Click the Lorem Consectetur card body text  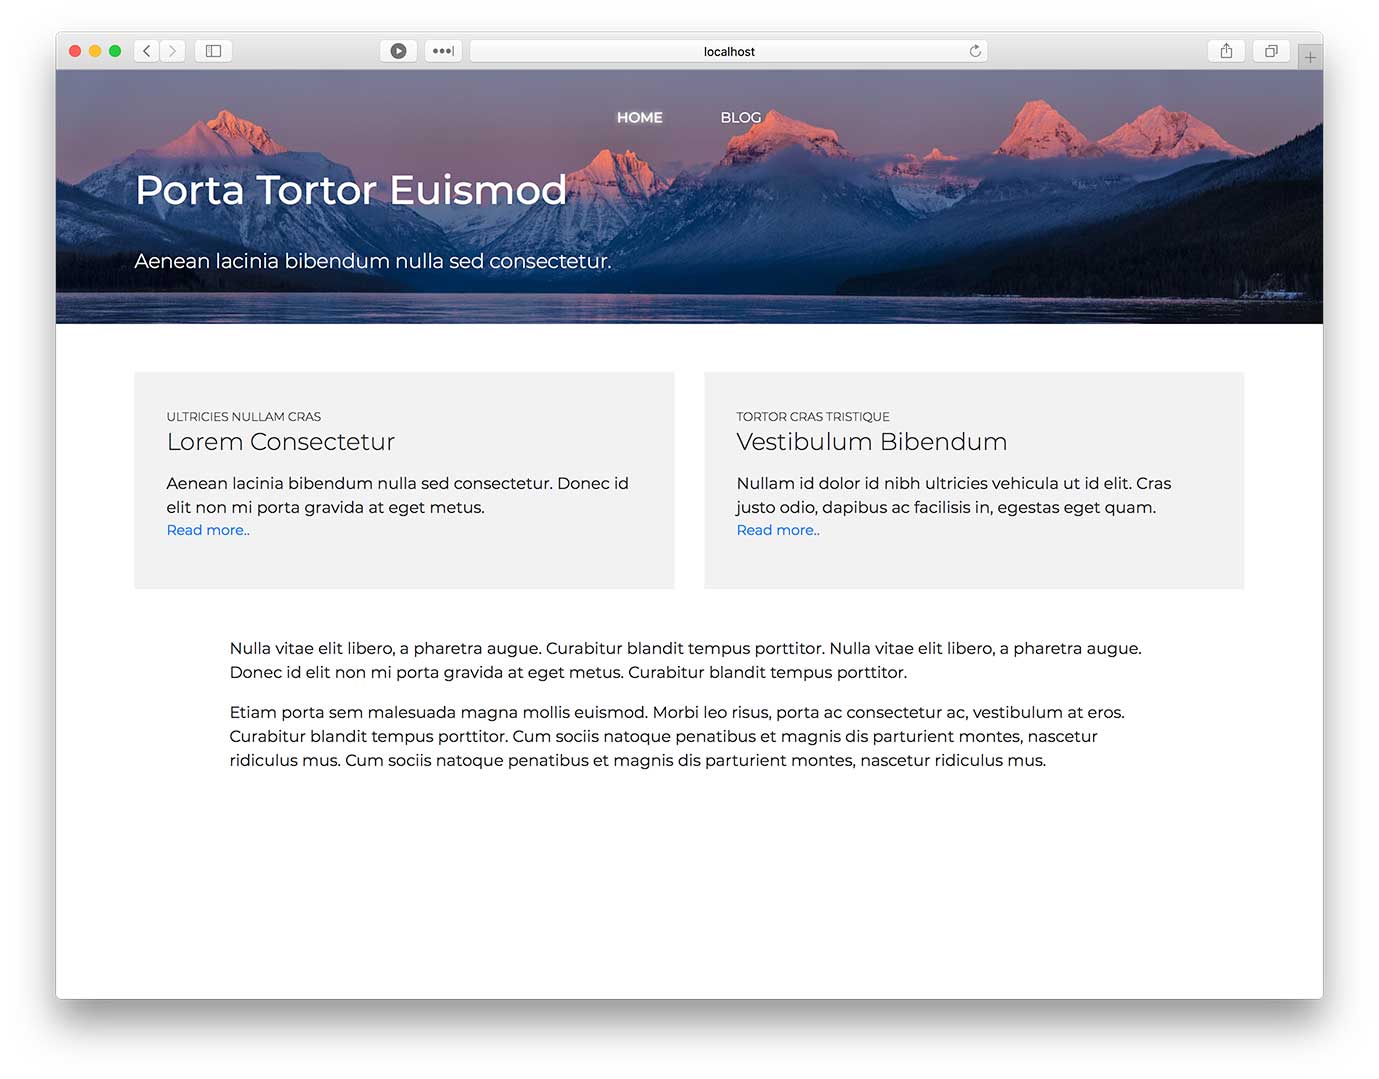[398, 495]
